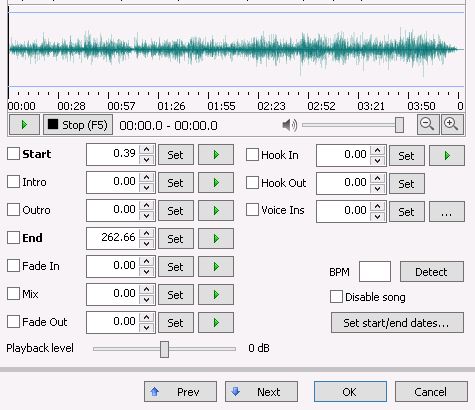Viewport: 475px width, 410px height.
Task: Click the speaker volume icon
Action: (x=289, y=125)
